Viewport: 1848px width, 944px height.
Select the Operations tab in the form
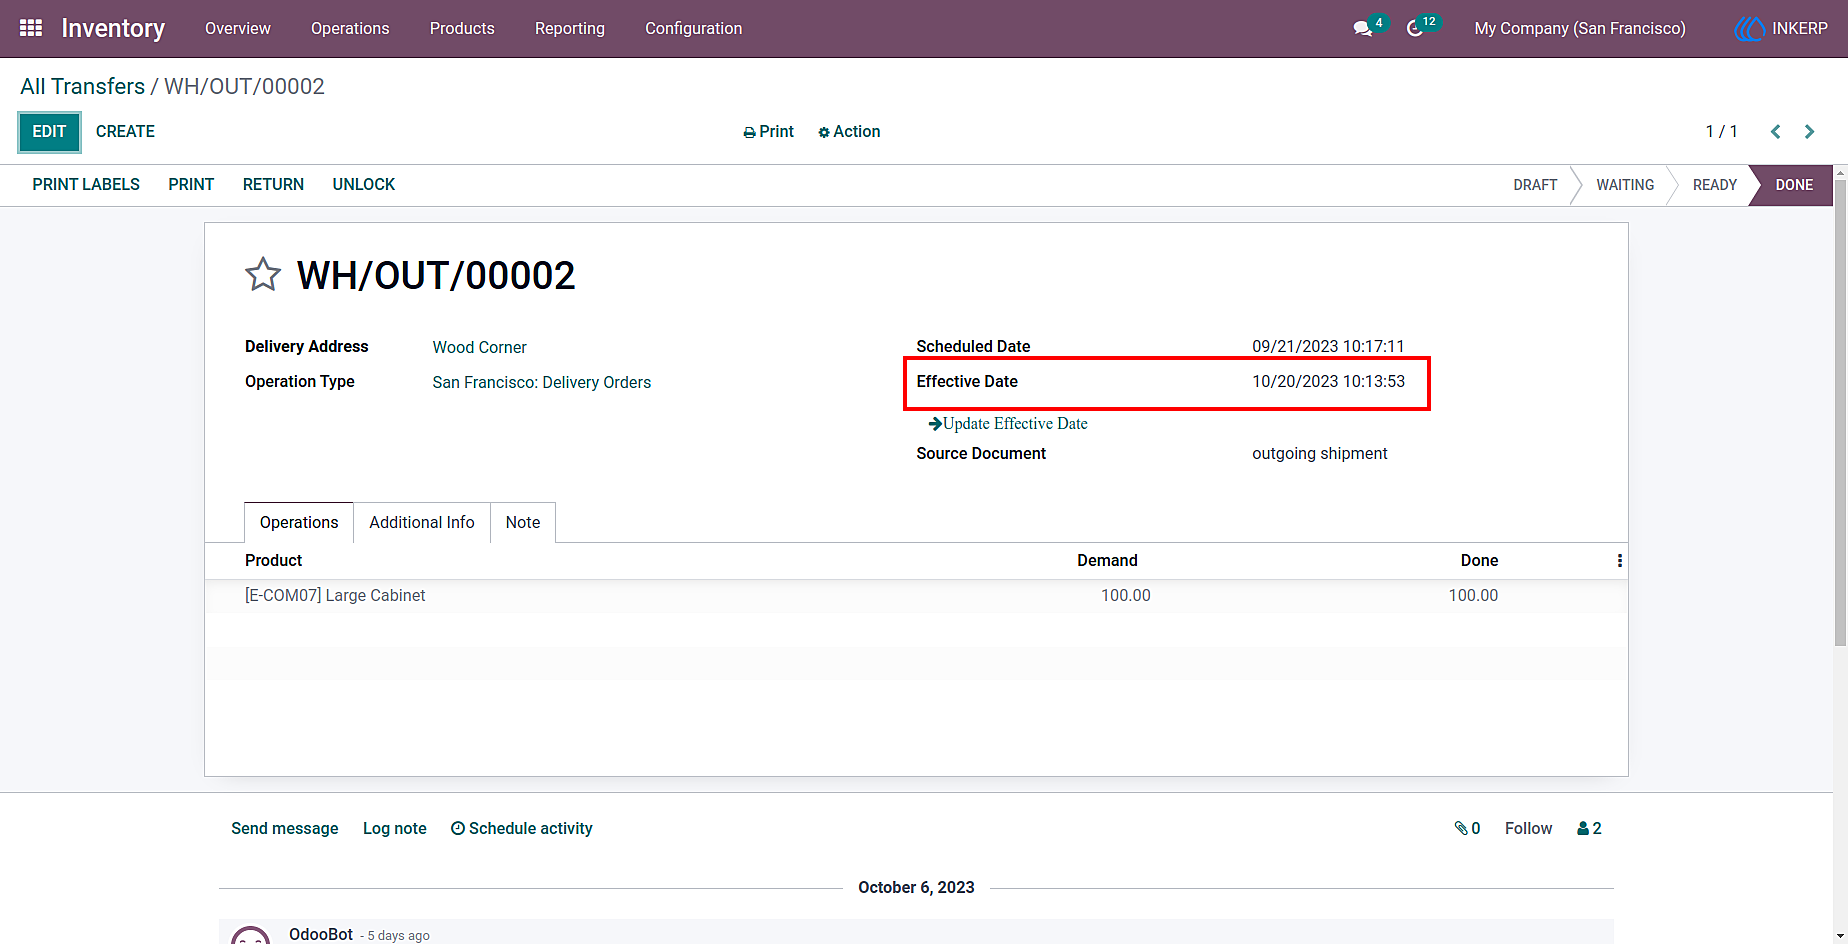click(299, 523)
